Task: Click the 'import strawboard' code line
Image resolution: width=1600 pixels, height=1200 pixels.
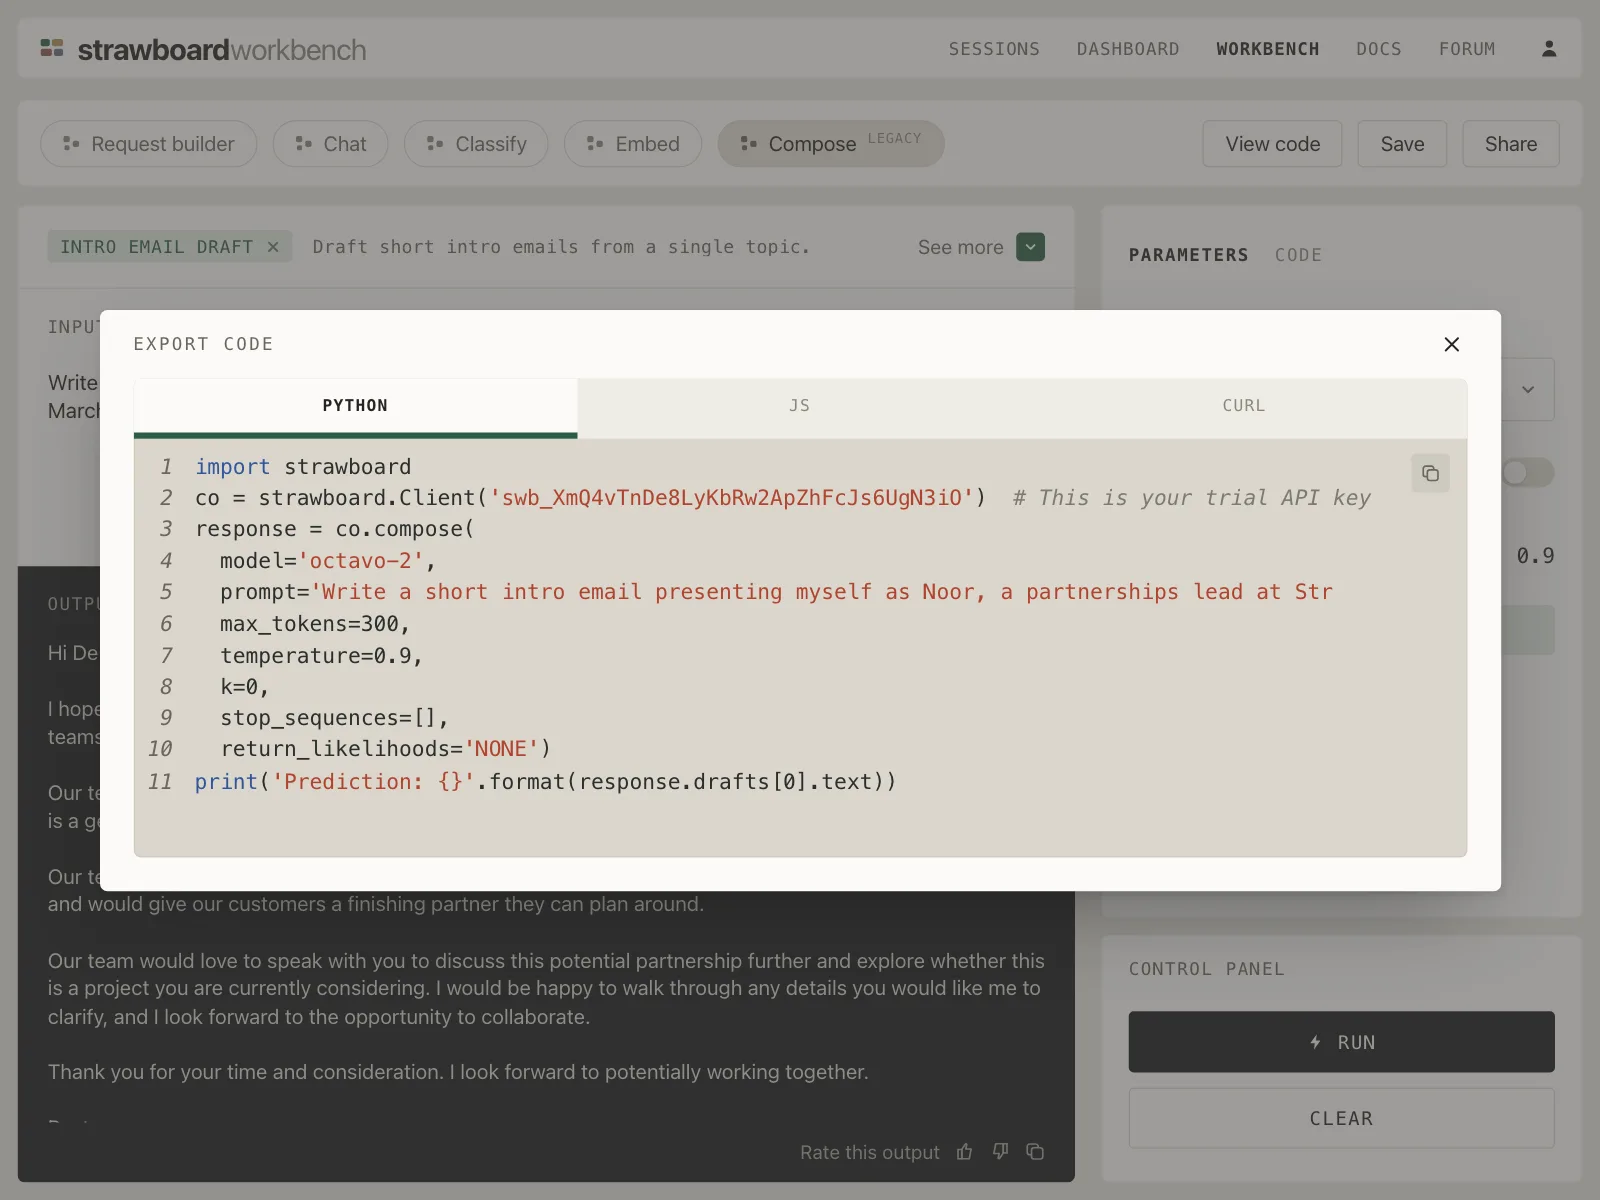Action: click(303, 467)
